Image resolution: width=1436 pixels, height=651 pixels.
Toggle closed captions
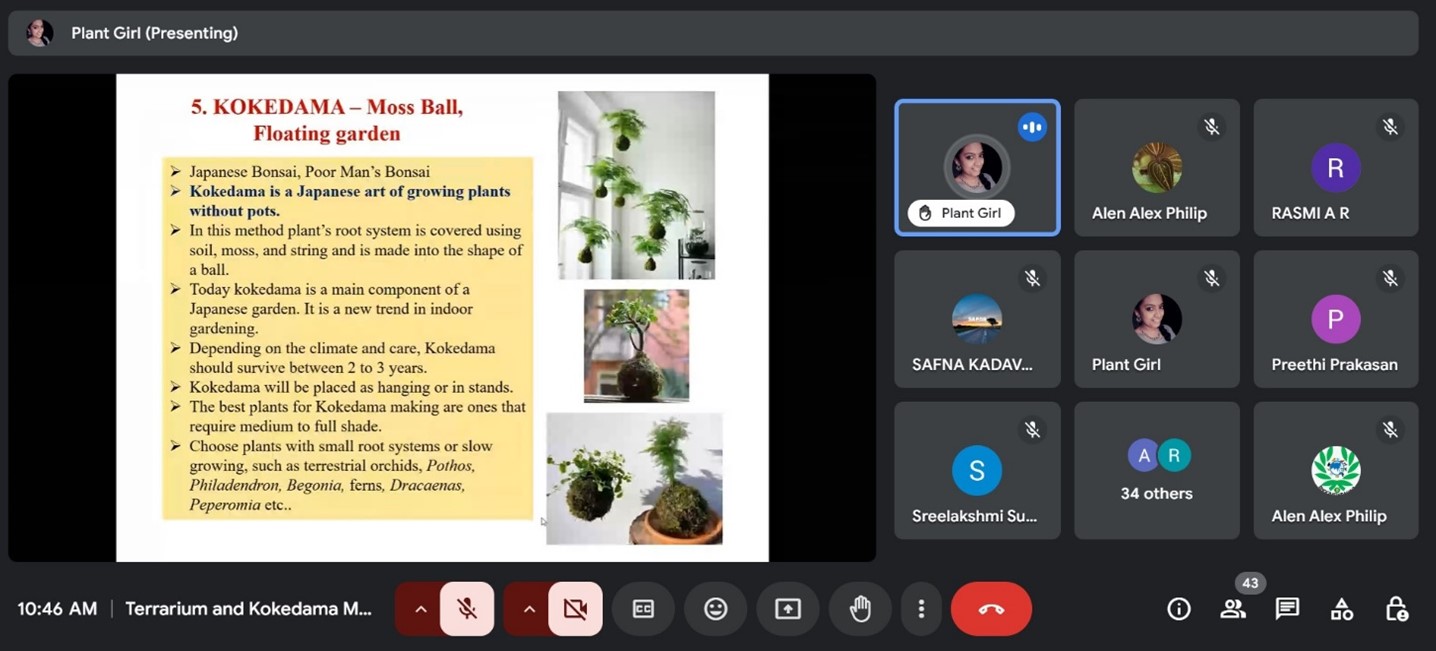(643, 609)
